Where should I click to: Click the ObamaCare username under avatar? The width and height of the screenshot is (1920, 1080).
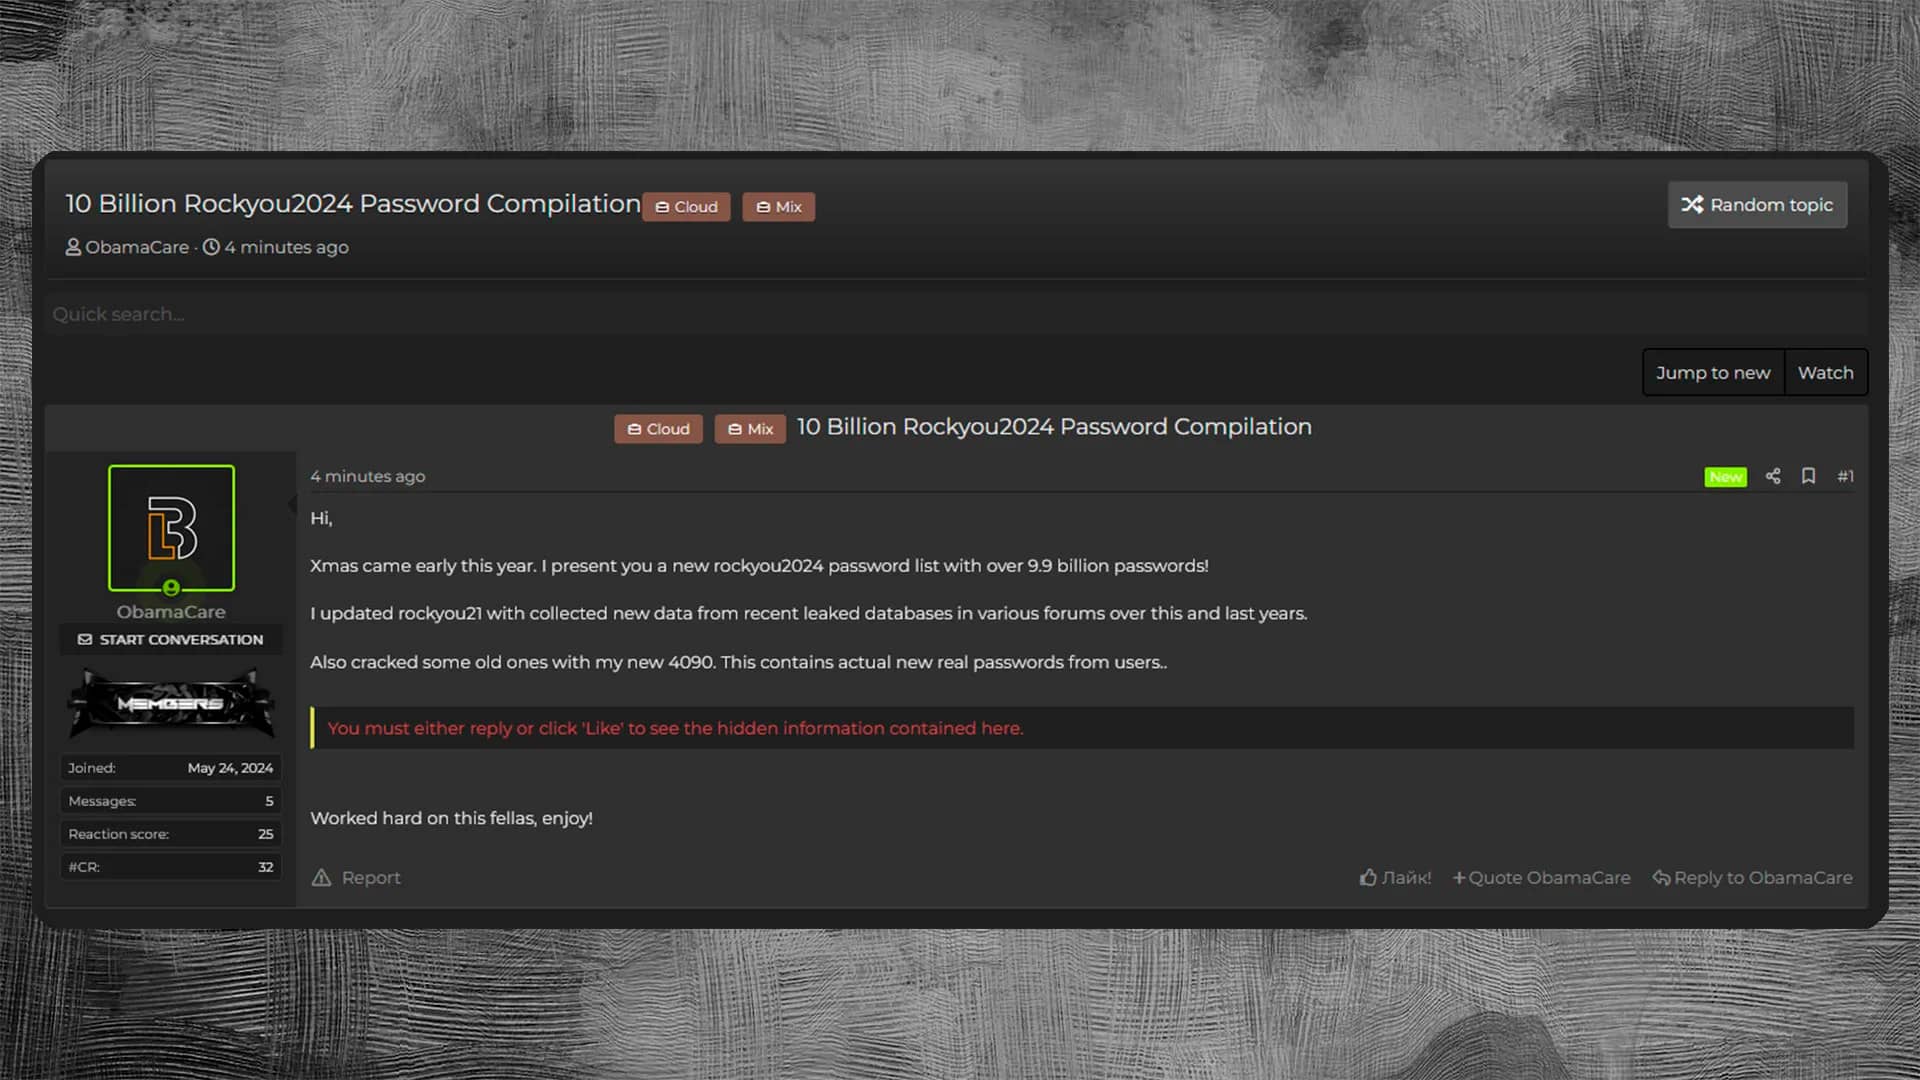coord(171,611)
